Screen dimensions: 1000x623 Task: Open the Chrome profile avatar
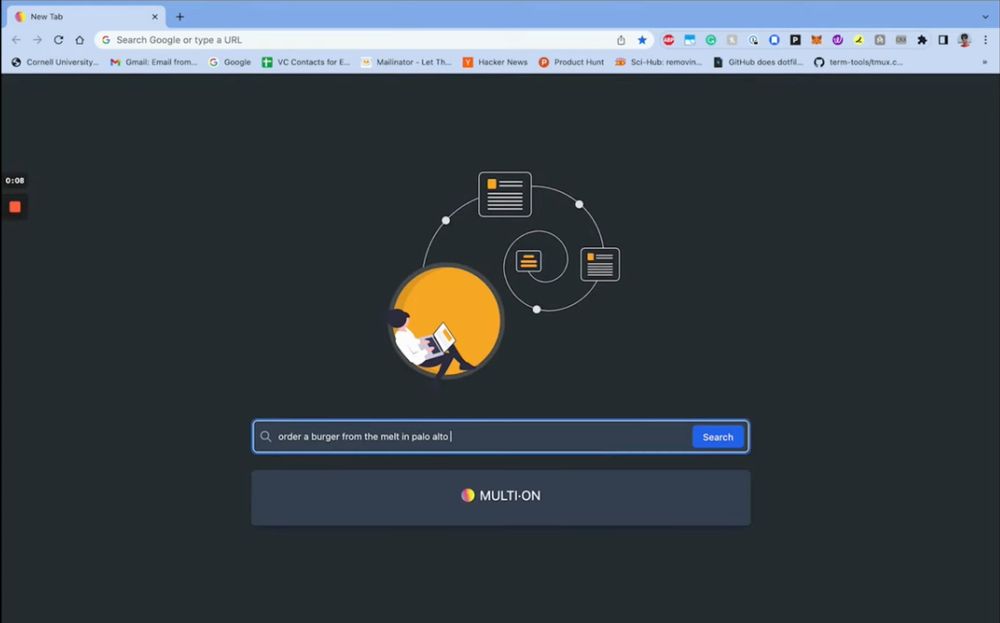tap(964, 40)
